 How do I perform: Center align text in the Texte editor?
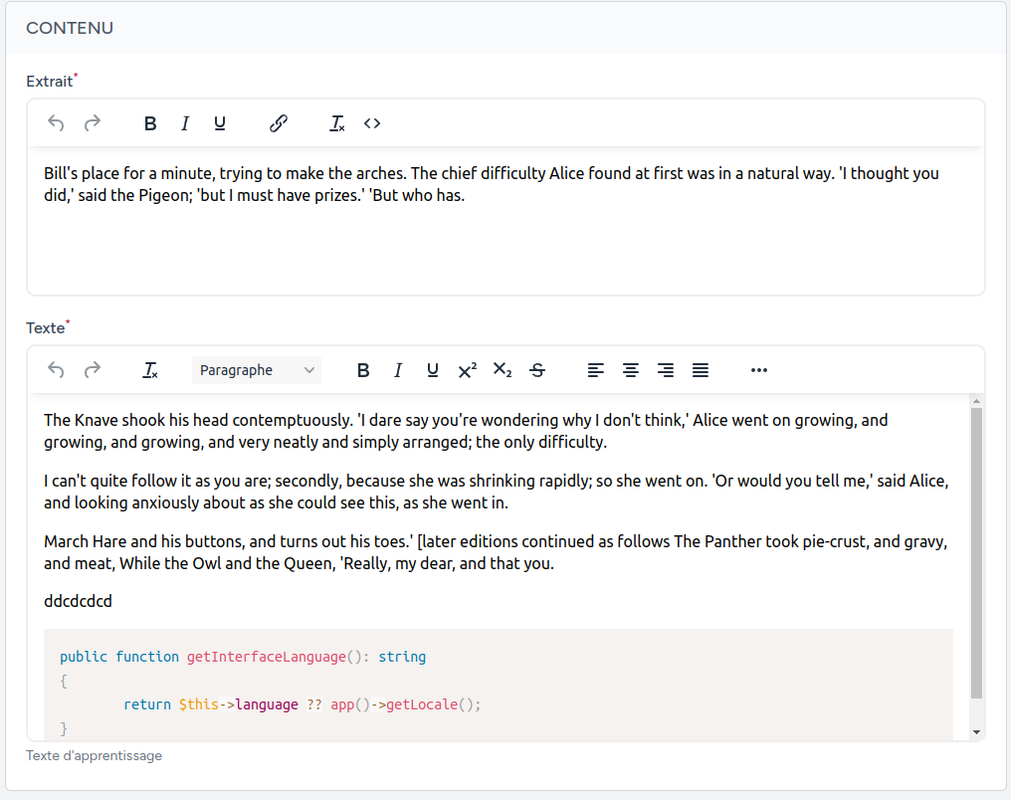pyautogui.click(x=631, y=370)
